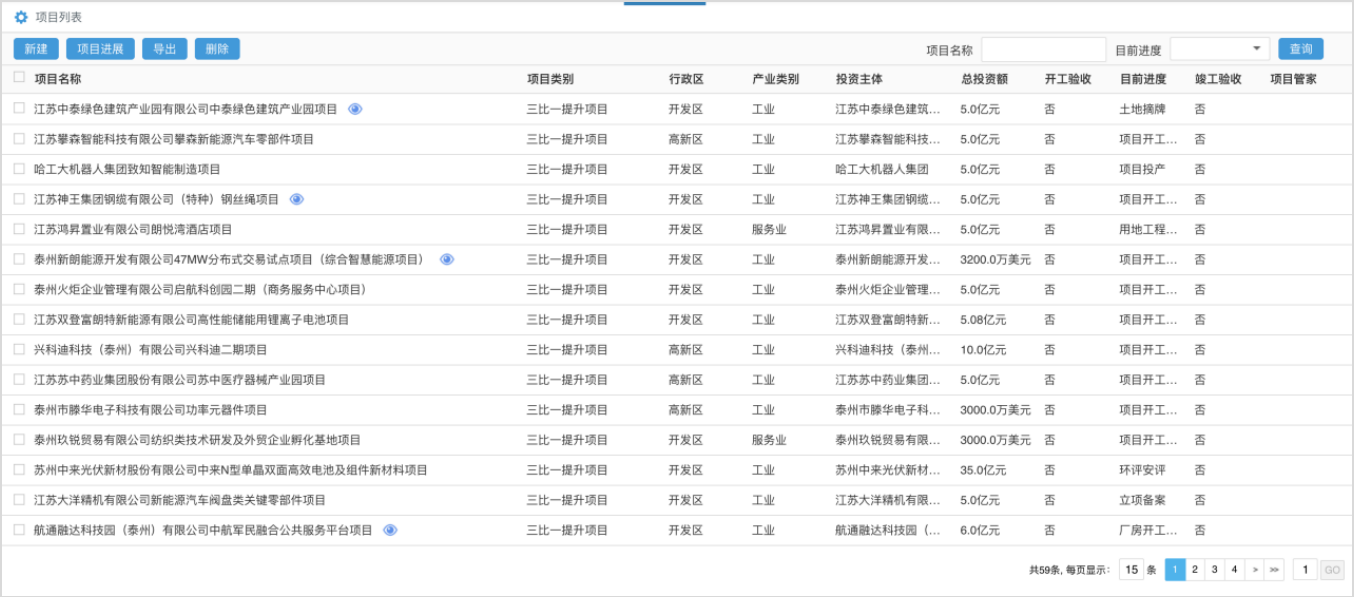Check the 哈工大机器人集团 project row

click(x=19, y=169)
